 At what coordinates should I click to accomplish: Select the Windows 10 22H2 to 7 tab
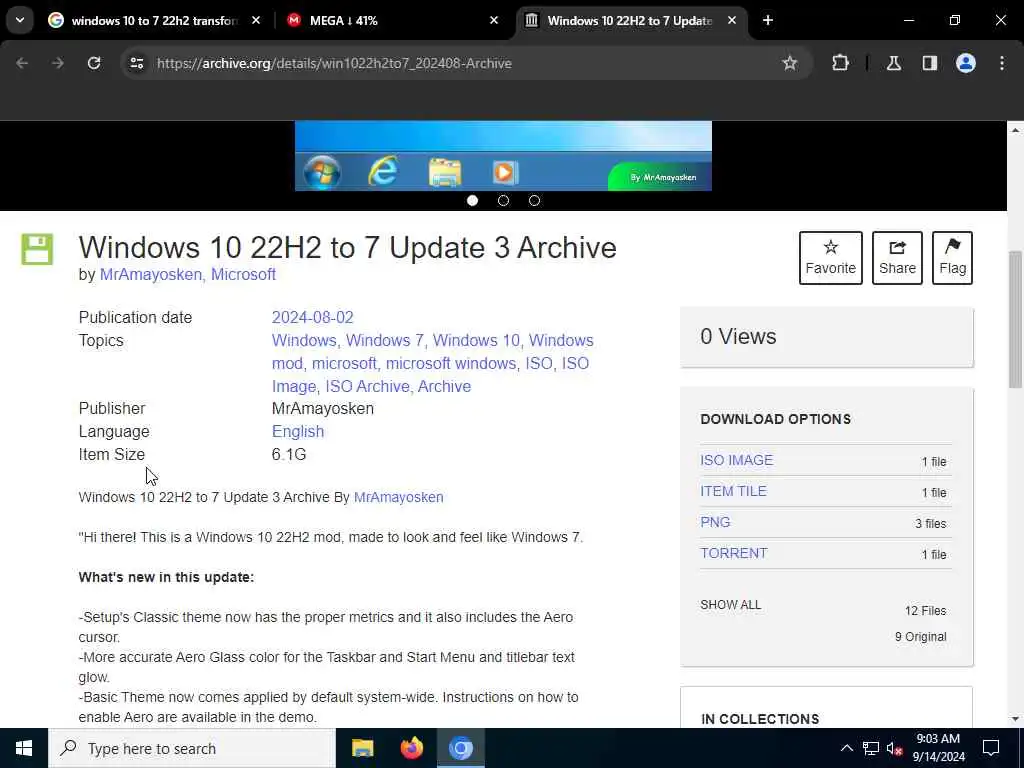tap(630, 21)
